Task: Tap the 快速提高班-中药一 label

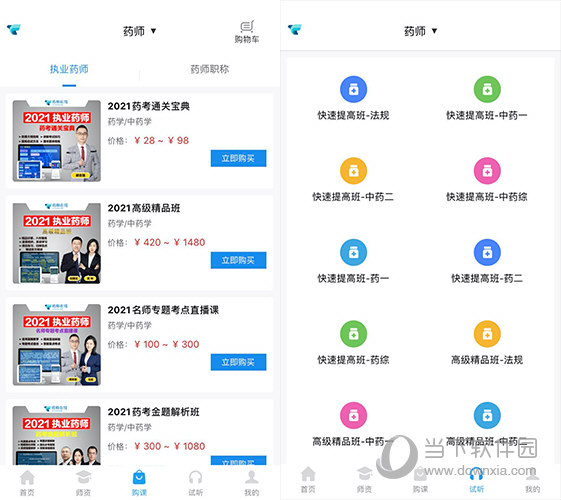Action: 487,115
